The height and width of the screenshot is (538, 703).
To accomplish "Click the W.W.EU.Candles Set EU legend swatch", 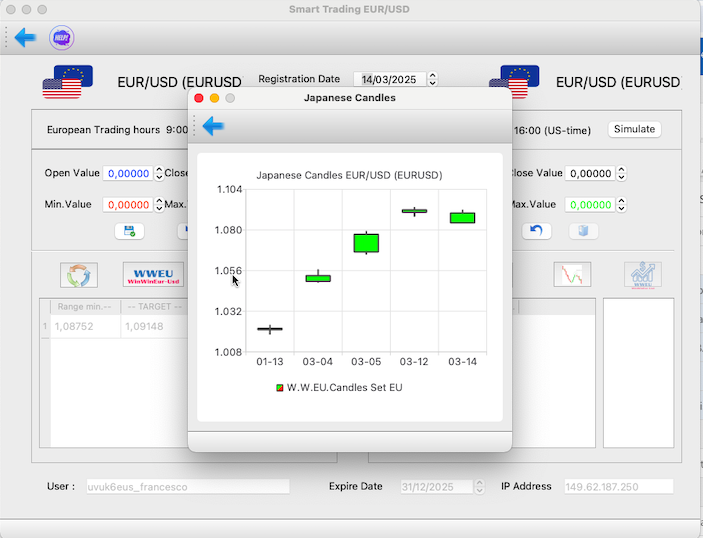I will click(x=280, y=387).
